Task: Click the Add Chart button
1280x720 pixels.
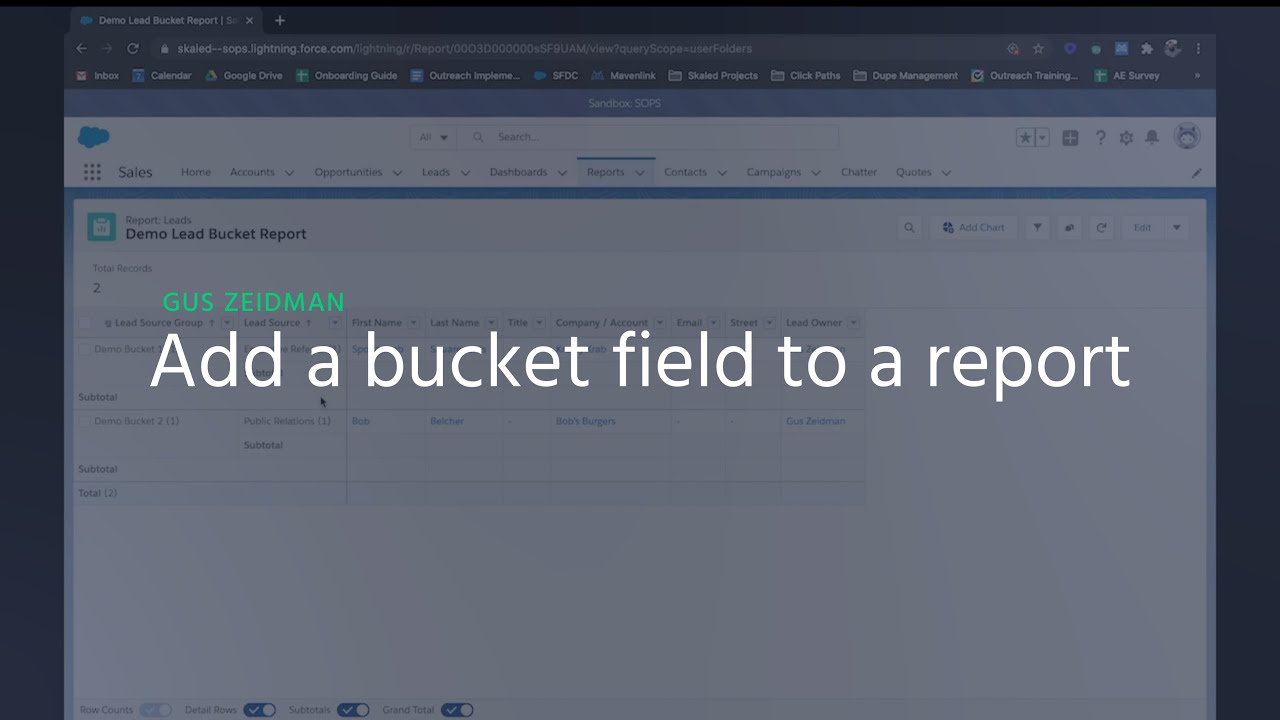Action: point(973,228)
